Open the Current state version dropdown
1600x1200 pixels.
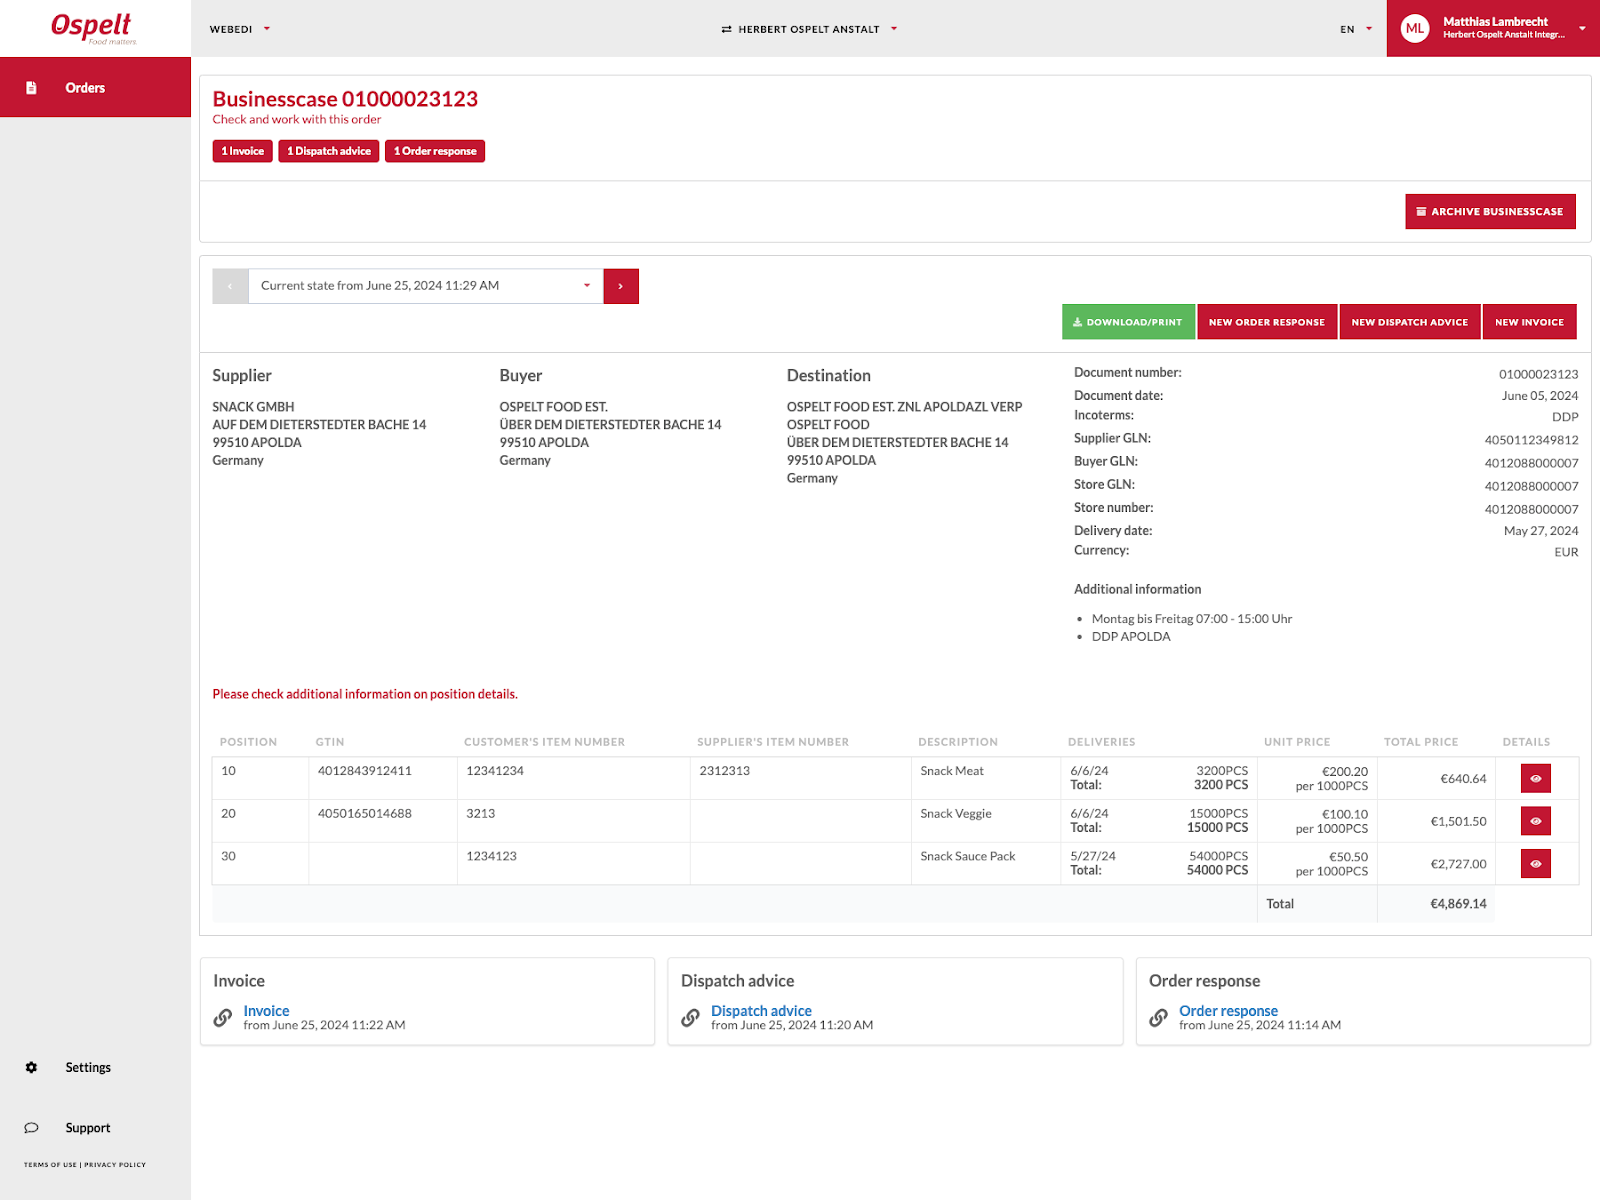425,286
